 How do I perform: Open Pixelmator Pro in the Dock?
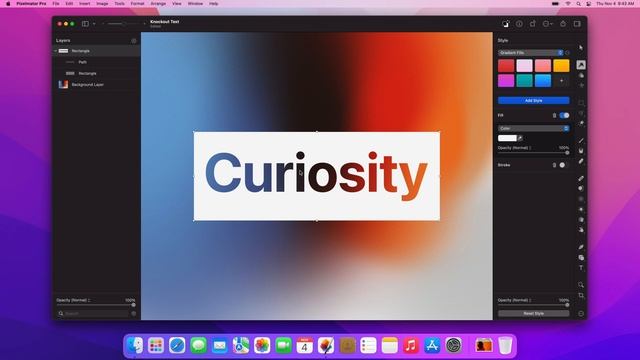(326, 345)
